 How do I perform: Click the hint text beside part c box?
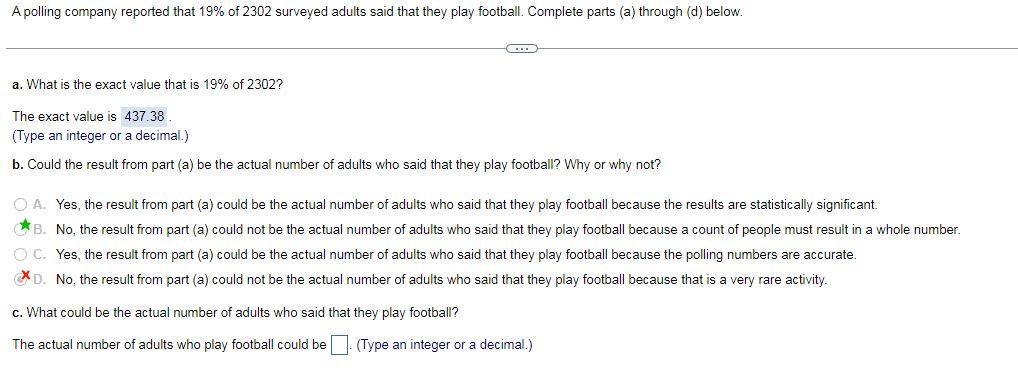pos(444,345)
